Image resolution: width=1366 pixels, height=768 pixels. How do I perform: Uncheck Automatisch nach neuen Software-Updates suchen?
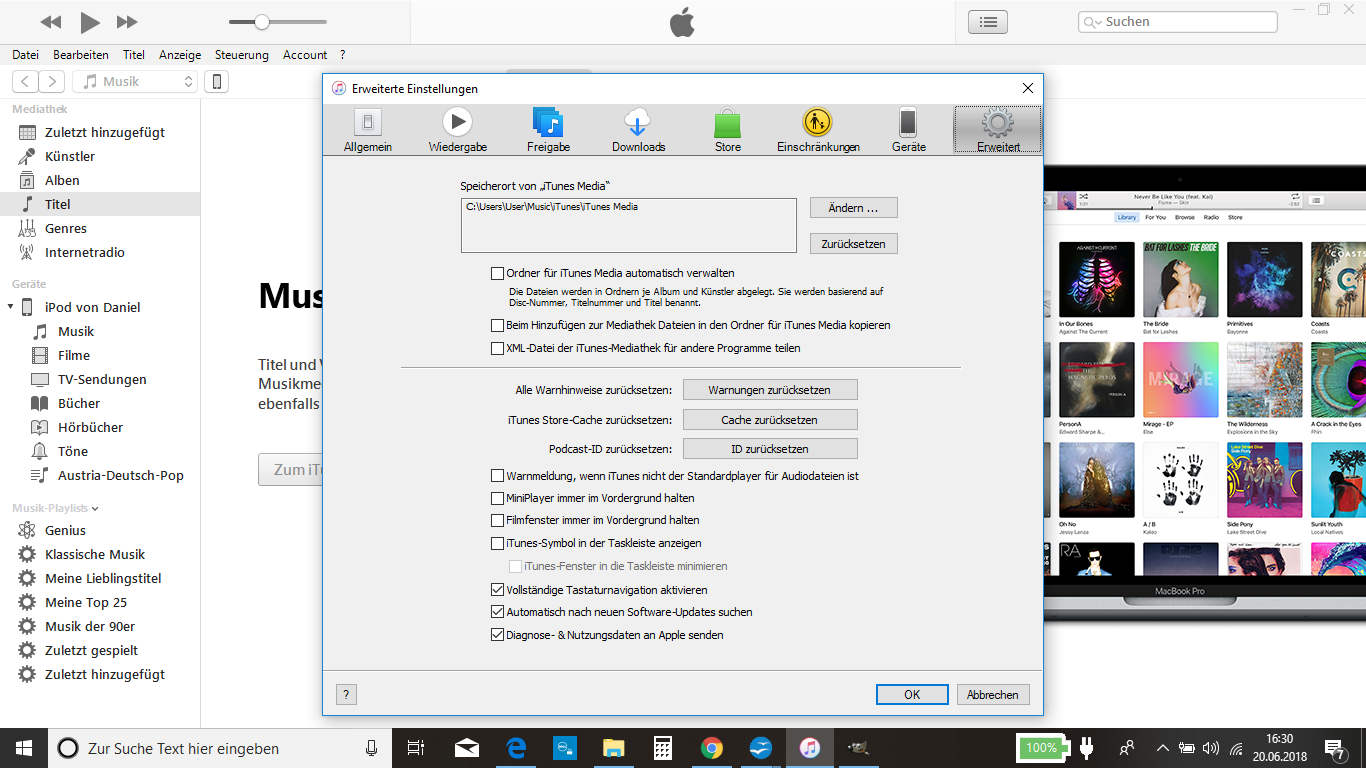498,612
